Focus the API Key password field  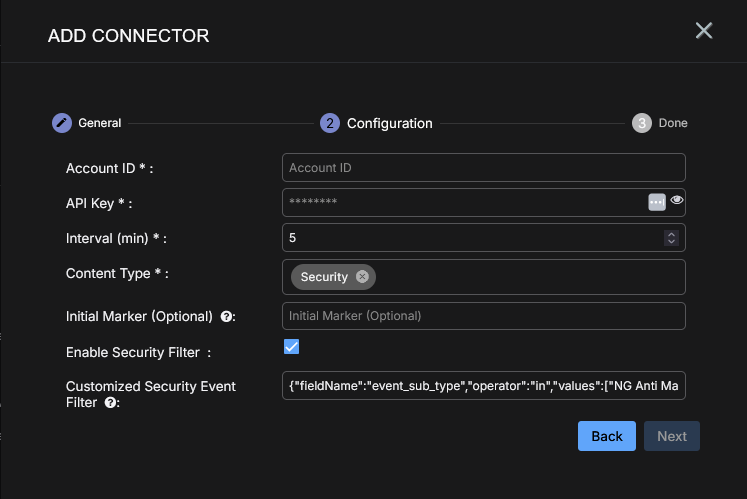(460, 203)
